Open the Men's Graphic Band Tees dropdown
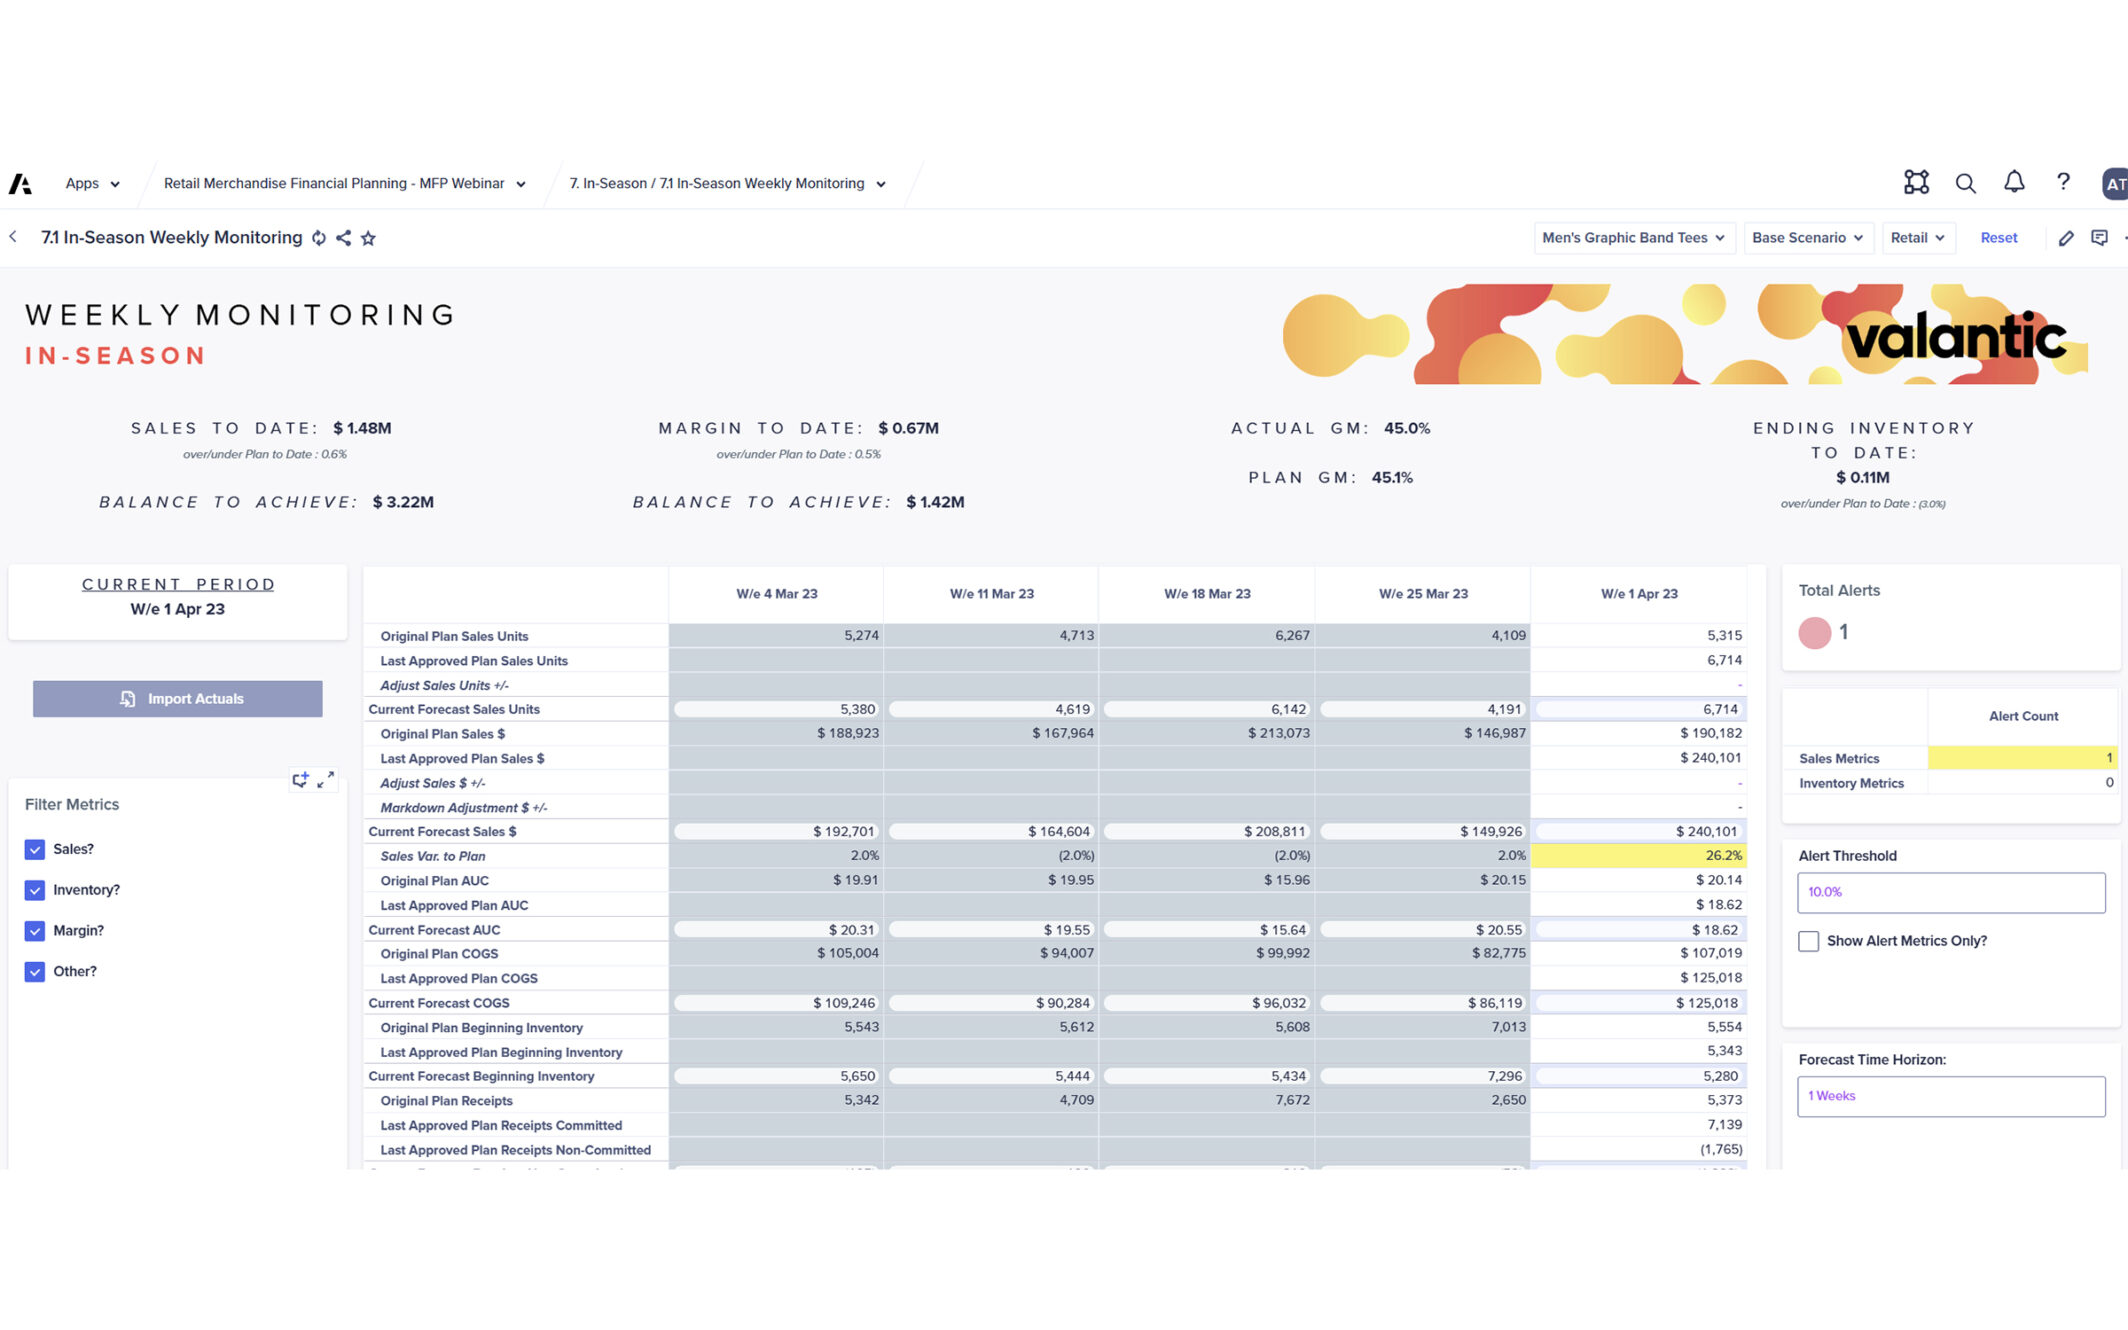This screenshot has height=1330, width=2128. coord(1632,238)
